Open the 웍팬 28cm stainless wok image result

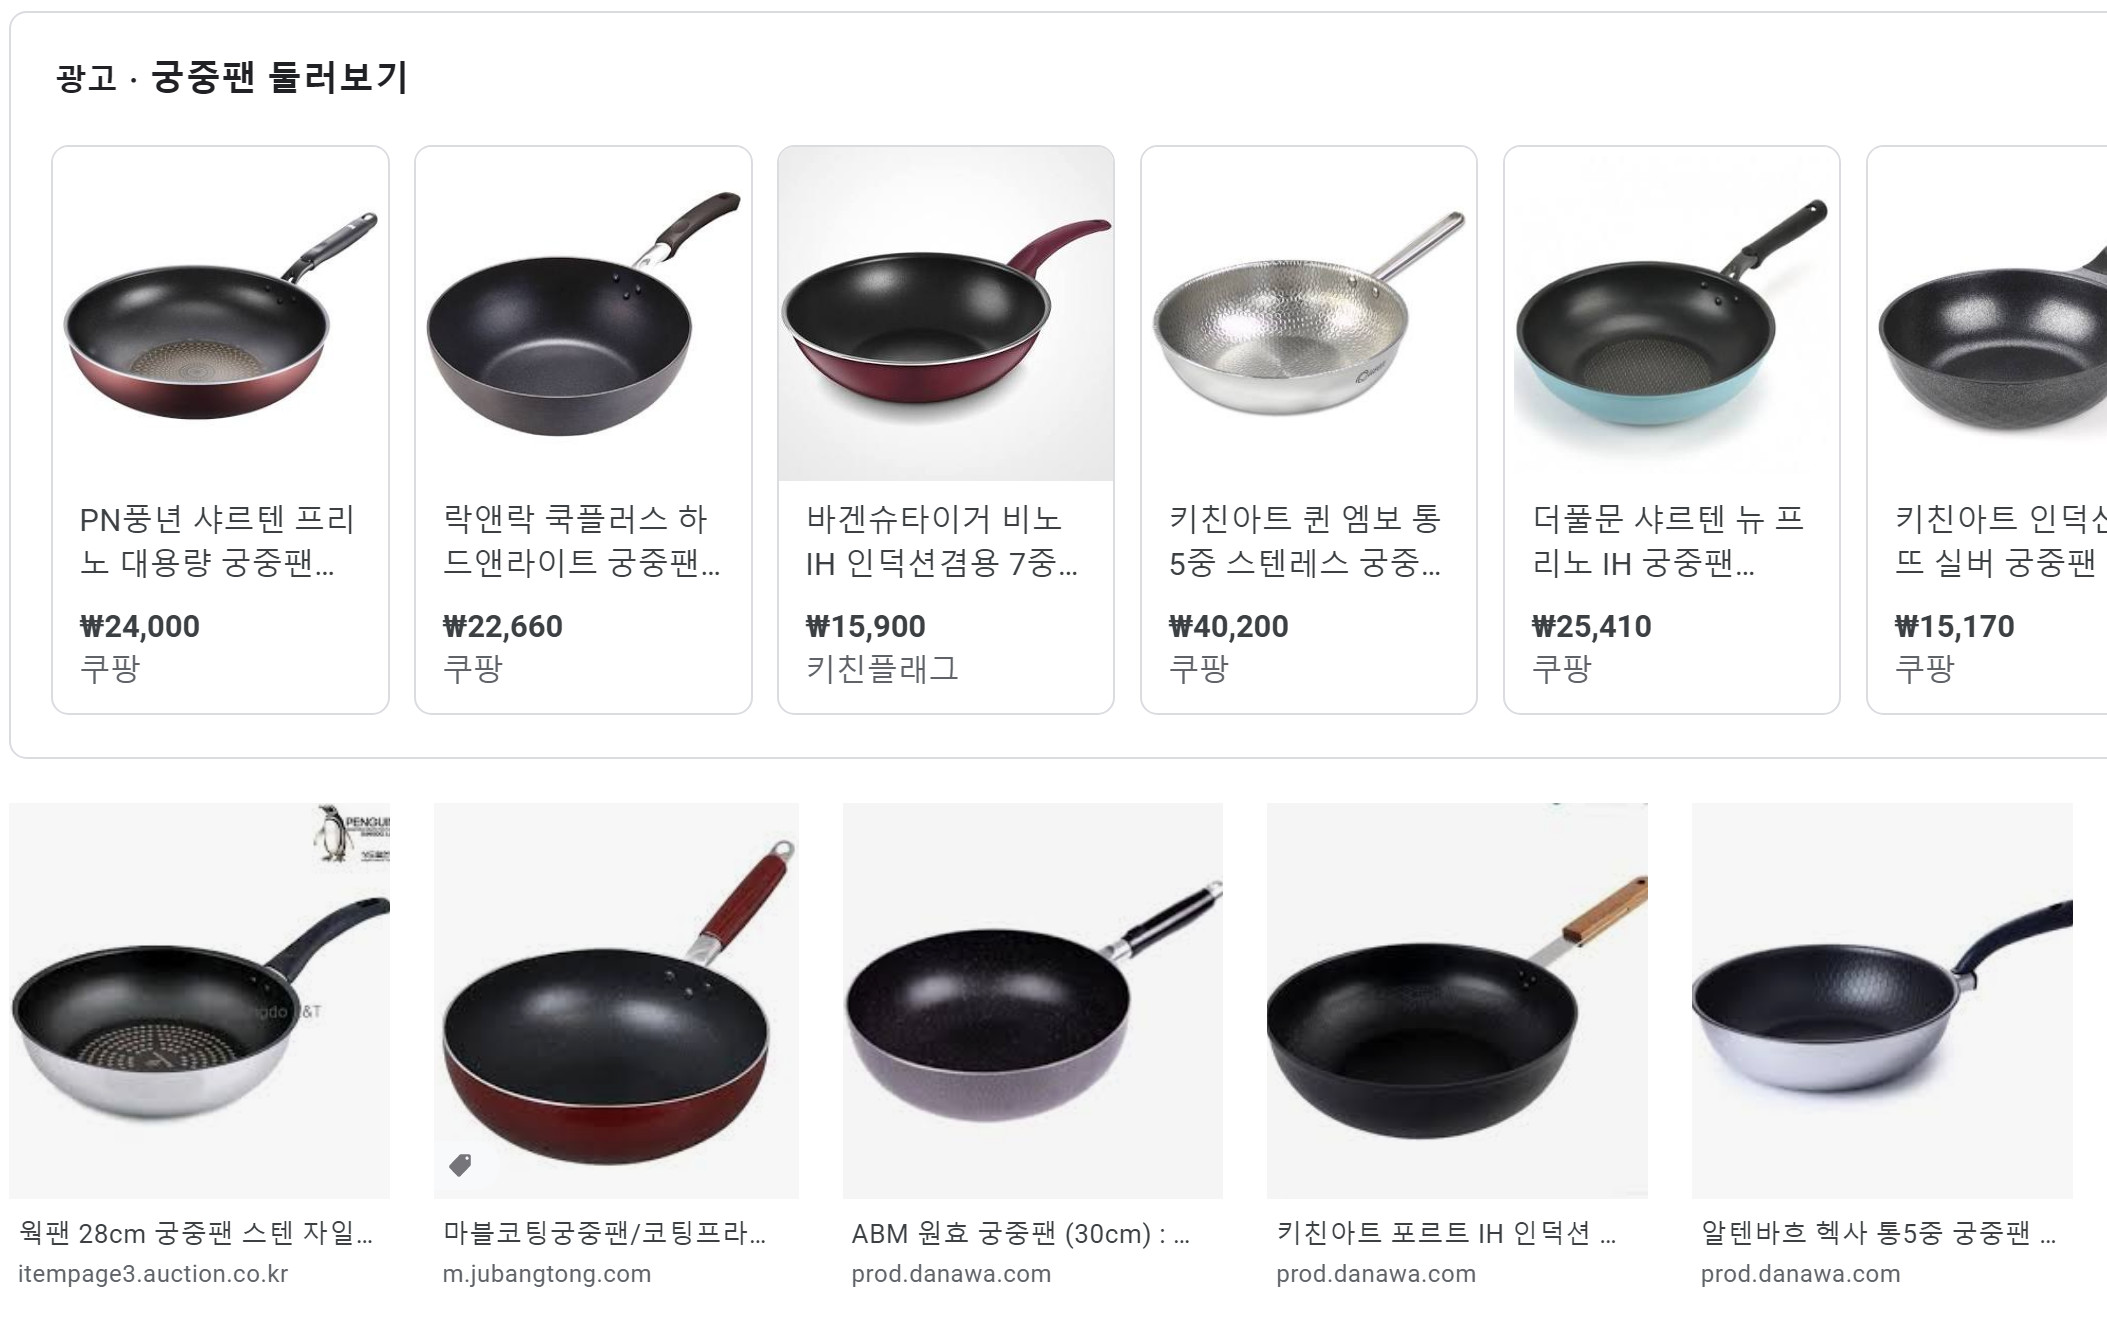tap(200, 1001)
